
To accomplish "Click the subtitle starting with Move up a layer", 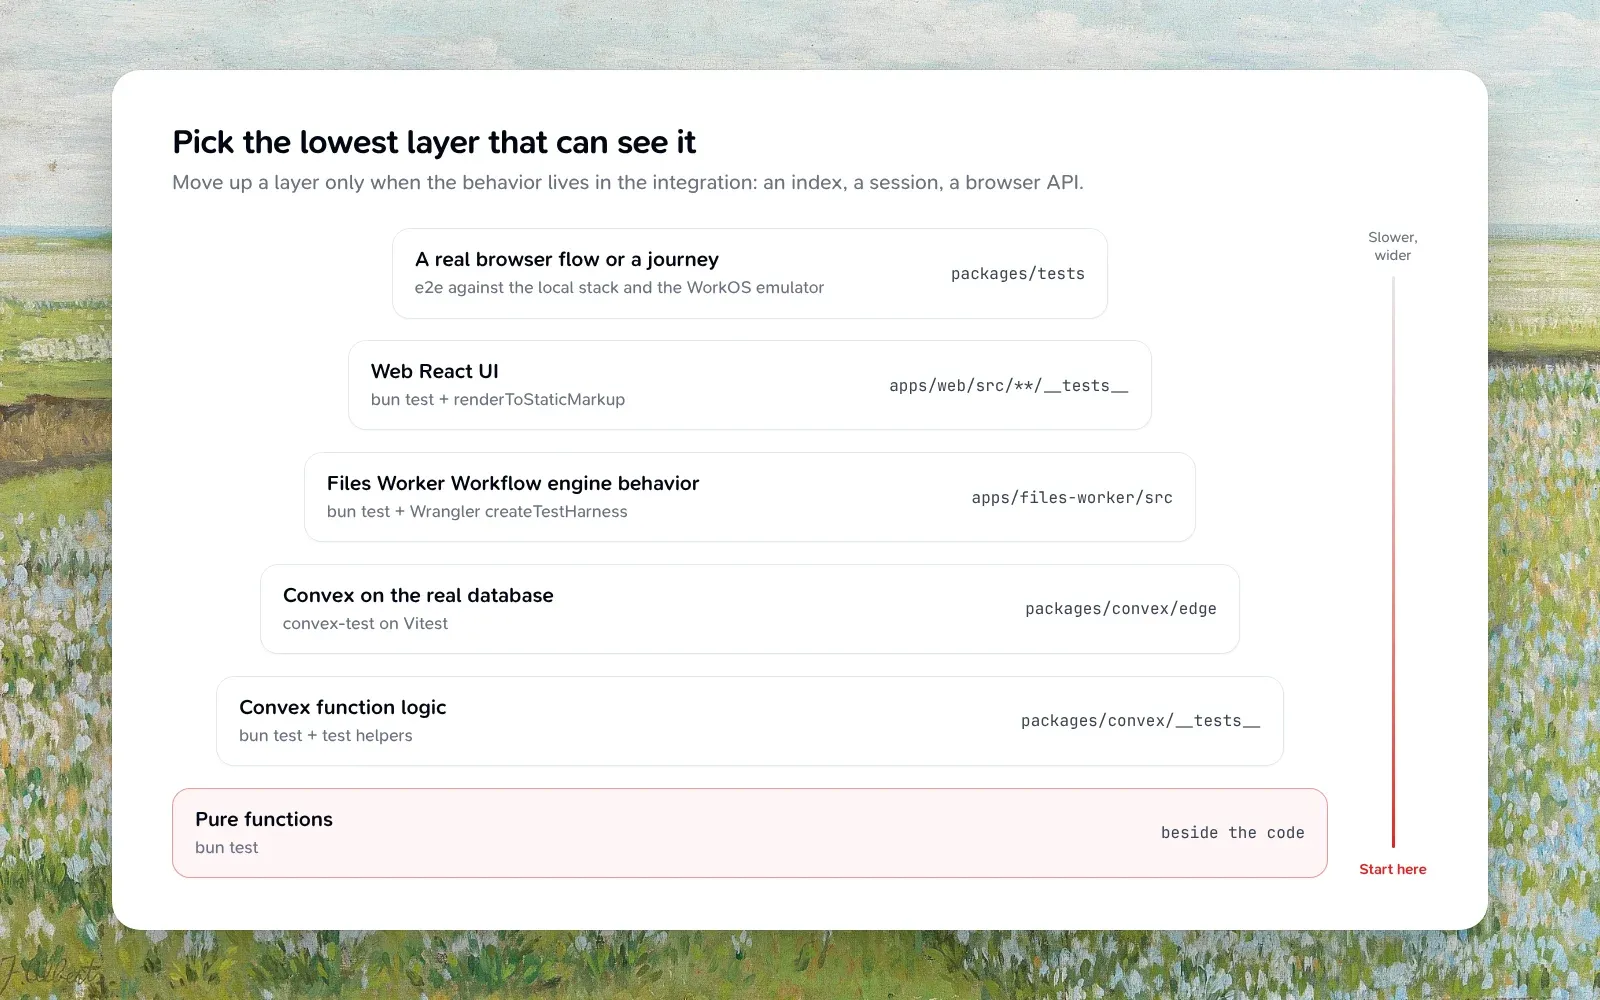I will pyautogui.click(x=628, y=183).
